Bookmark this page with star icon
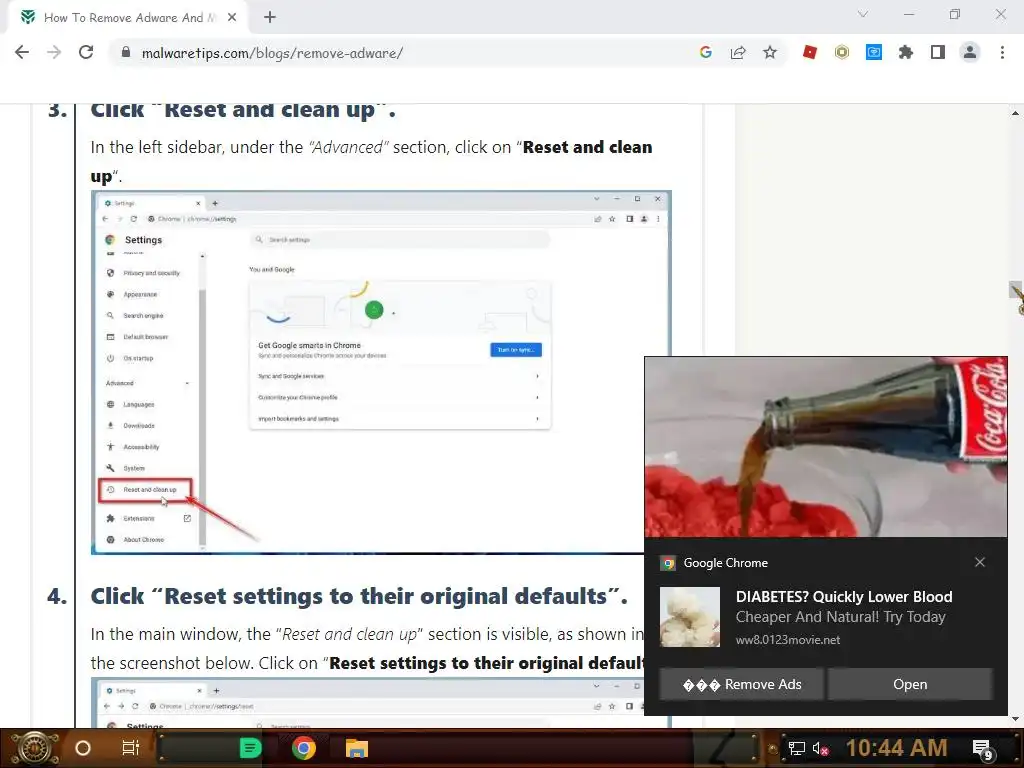This screenshot has width=1024, height=768. (x=770, y=52)
